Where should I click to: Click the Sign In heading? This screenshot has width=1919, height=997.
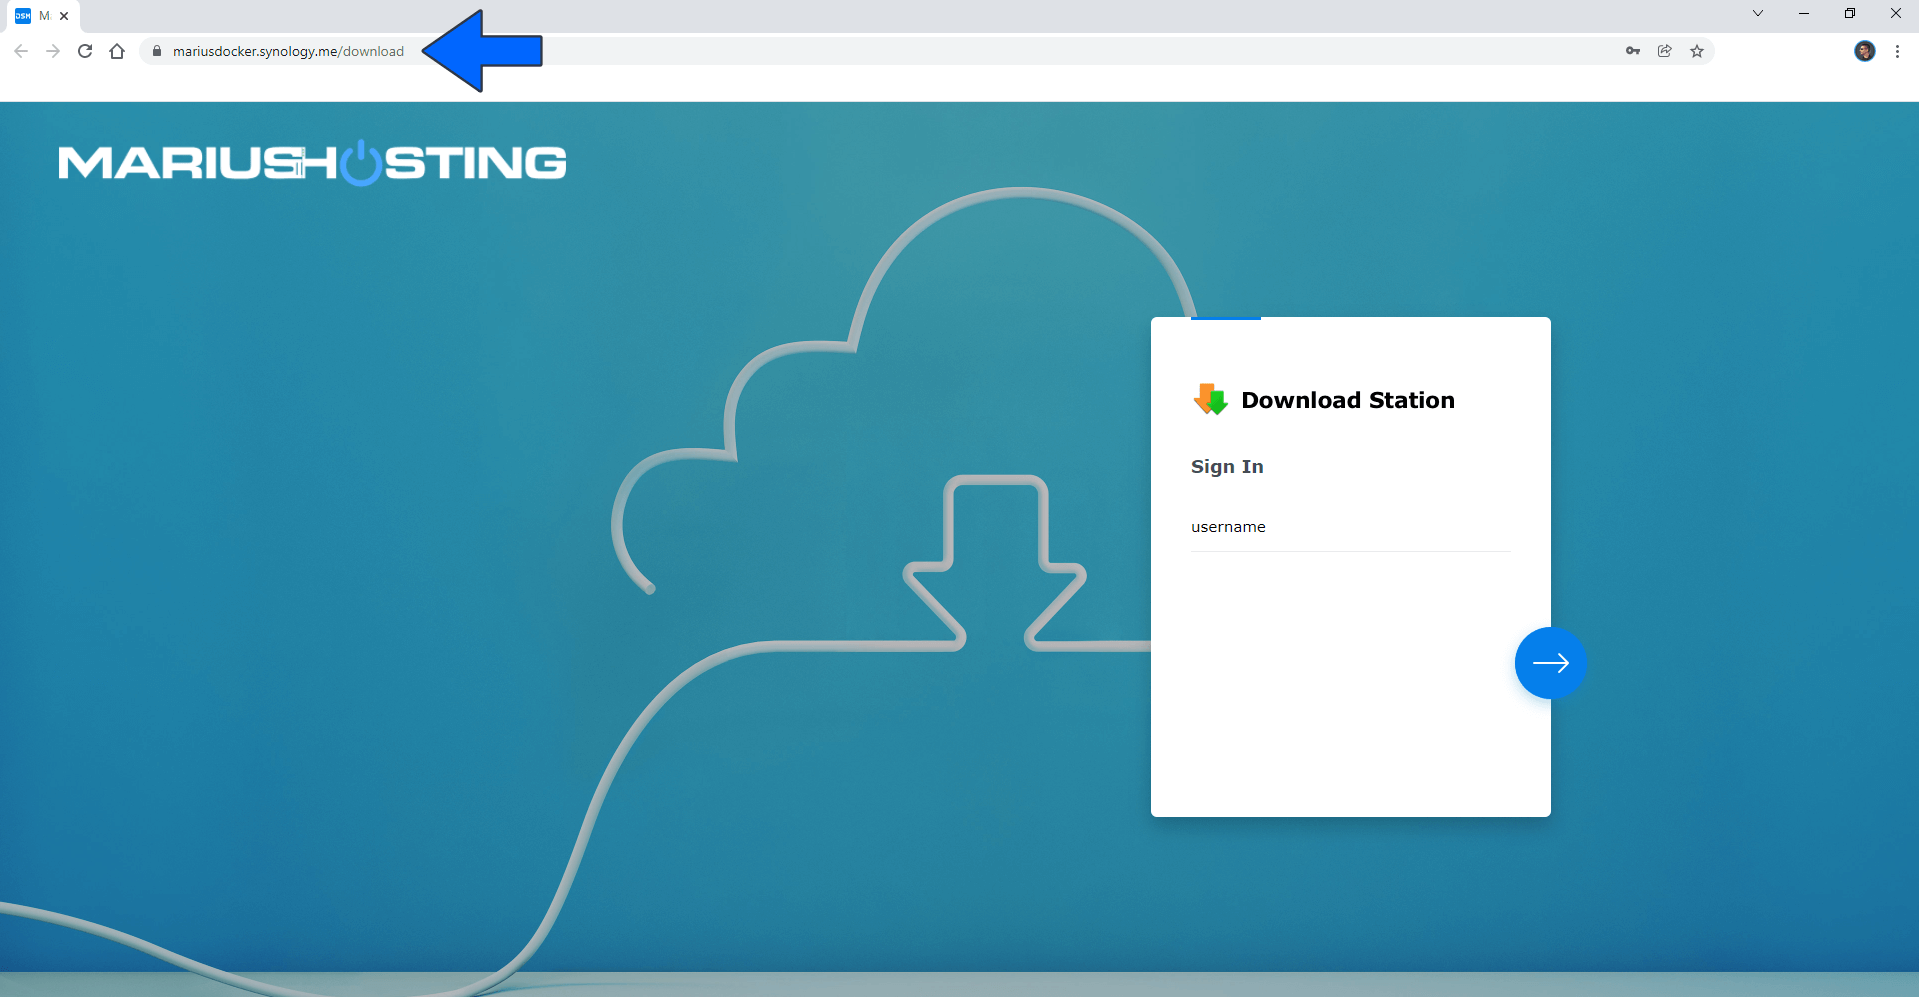pos(1227,467)
